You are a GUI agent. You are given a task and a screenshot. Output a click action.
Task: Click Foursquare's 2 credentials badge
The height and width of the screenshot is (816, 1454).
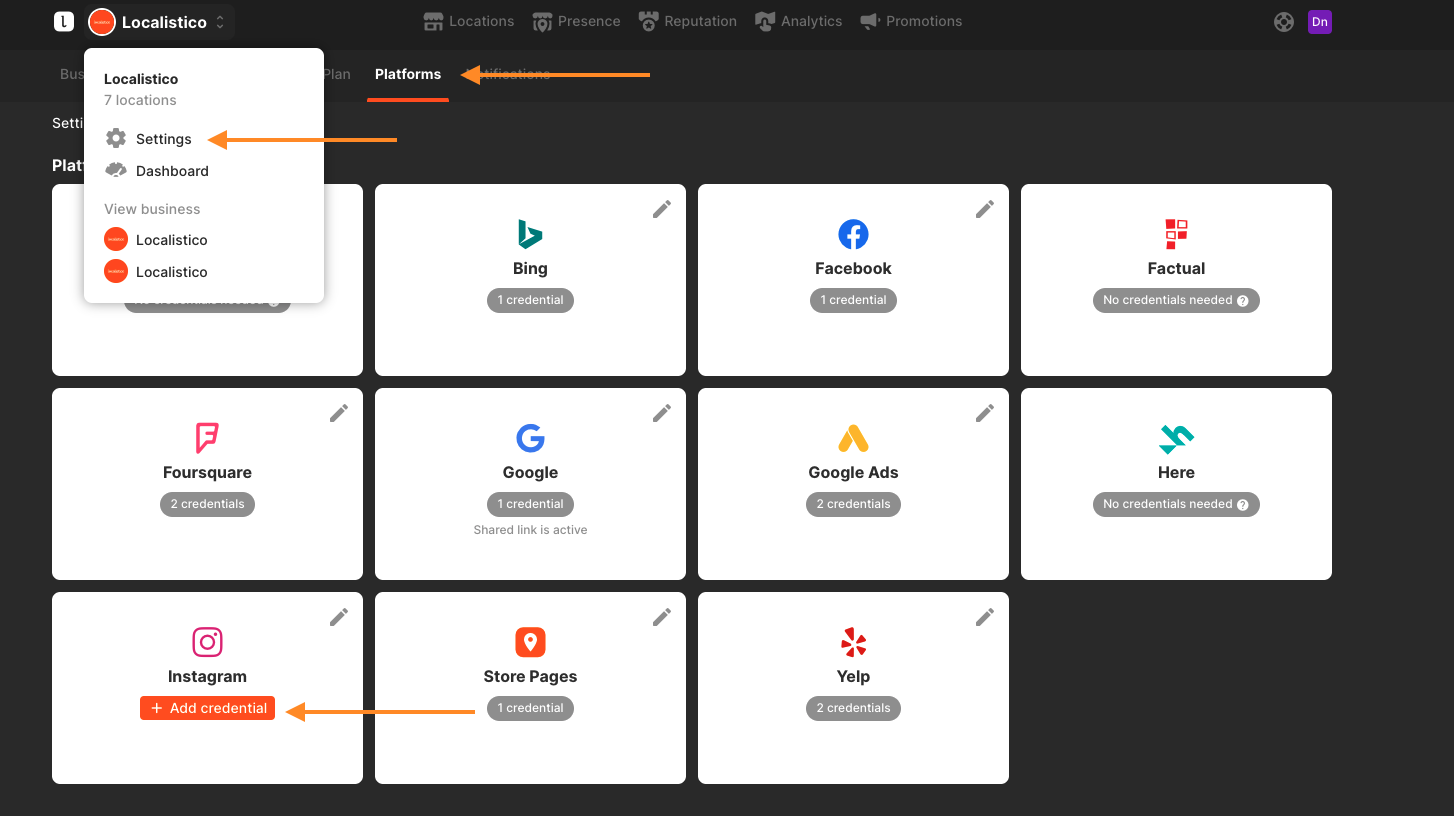207,504
